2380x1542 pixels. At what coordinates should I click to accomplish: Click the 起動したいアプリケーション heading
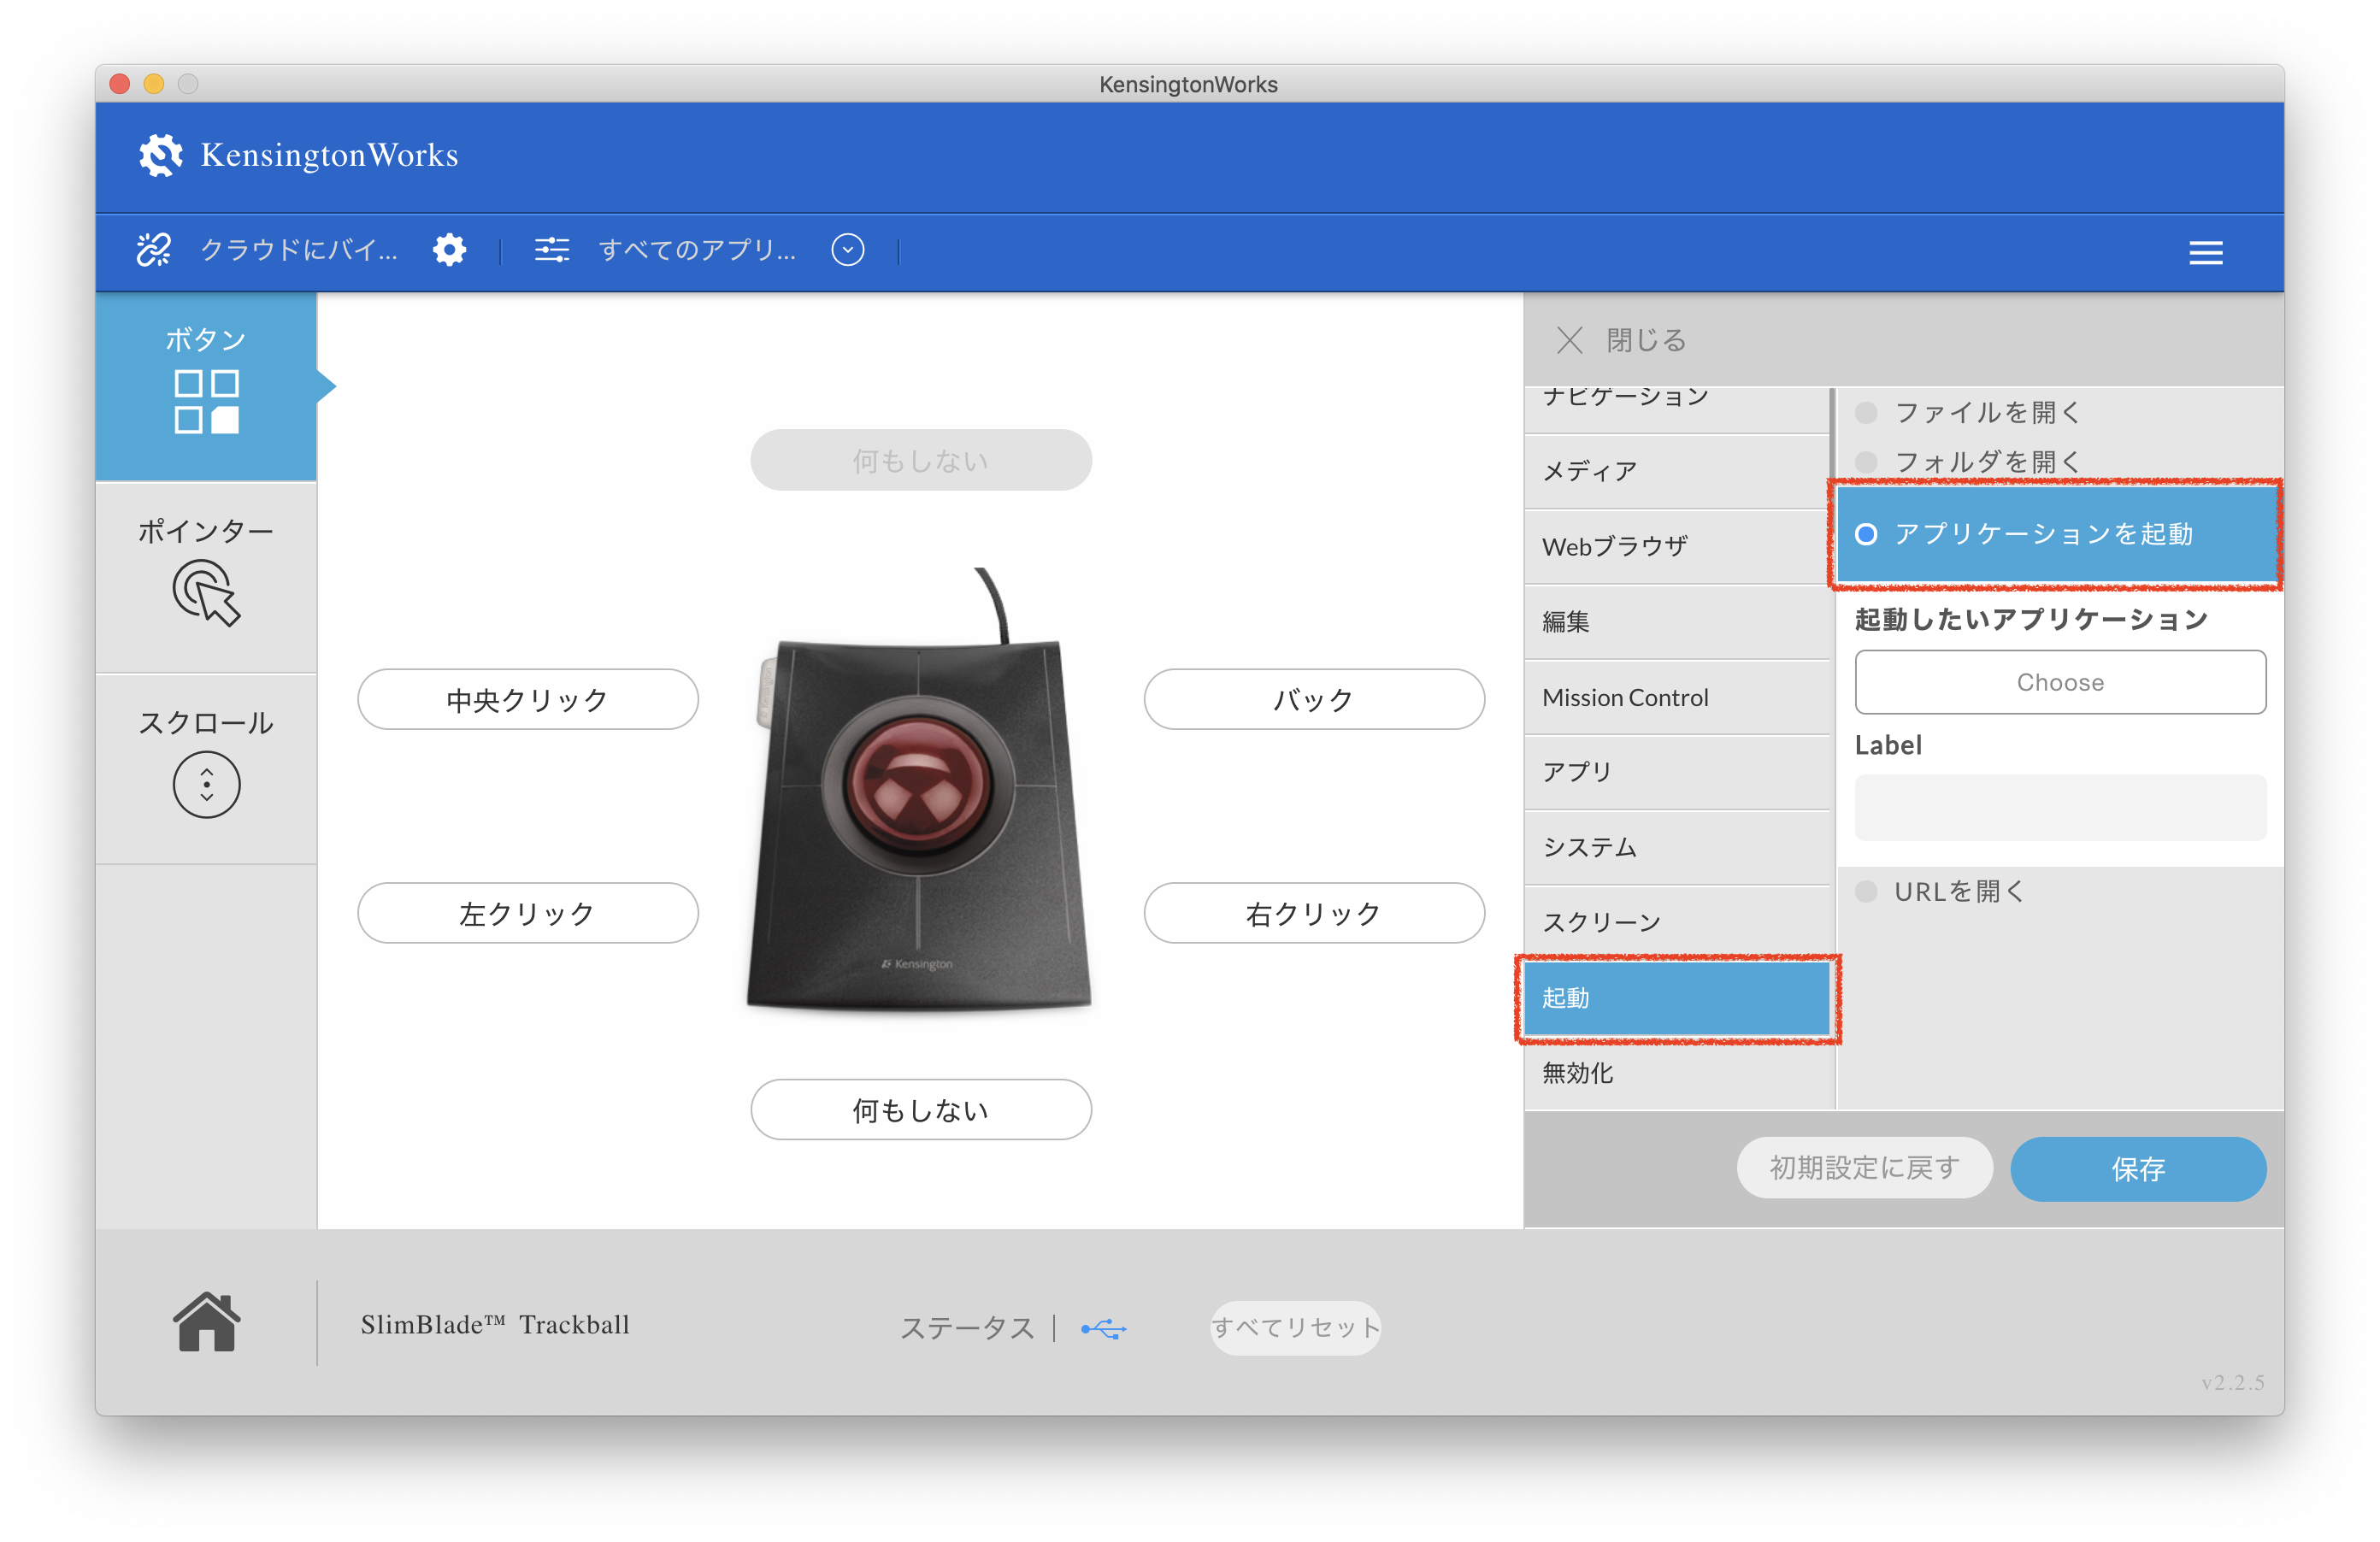click(x=2031, y=619)
